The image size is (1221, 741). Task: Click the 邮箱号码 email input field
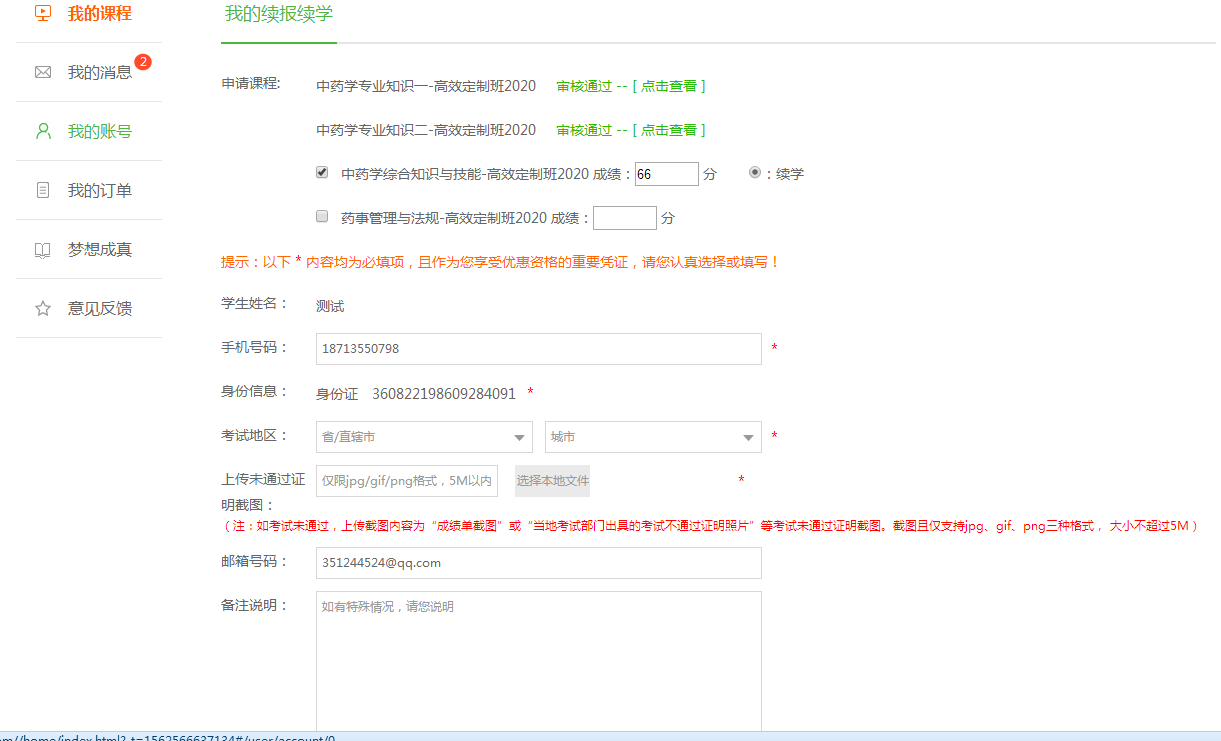(x=538, y=563)
